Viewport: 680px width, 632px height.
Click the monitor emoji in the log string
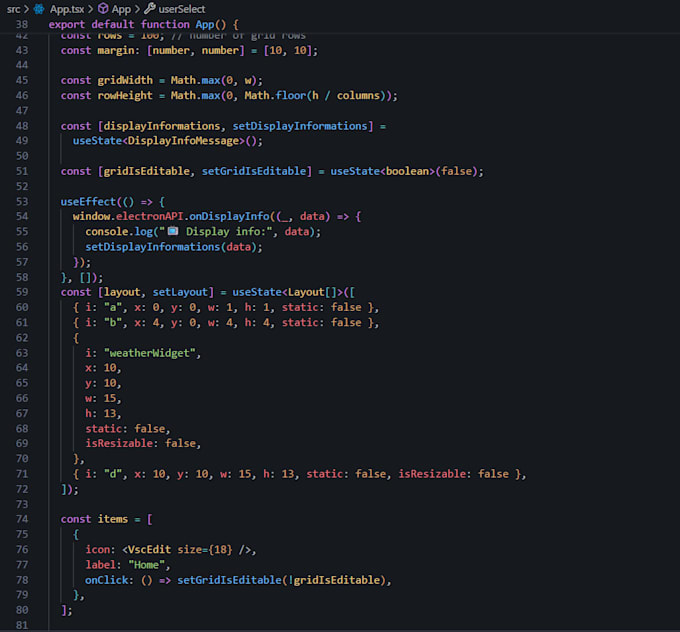173,231
